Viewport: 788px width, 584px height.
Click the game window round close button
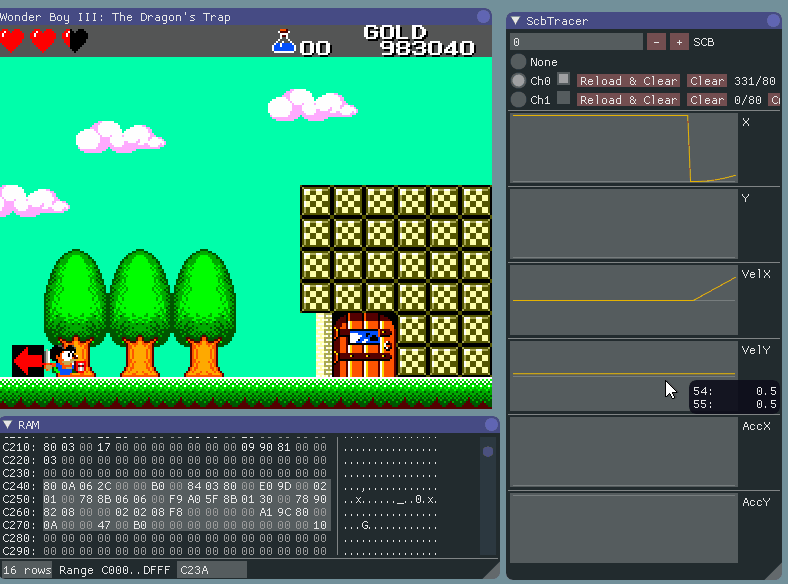[x=483, y=17]
